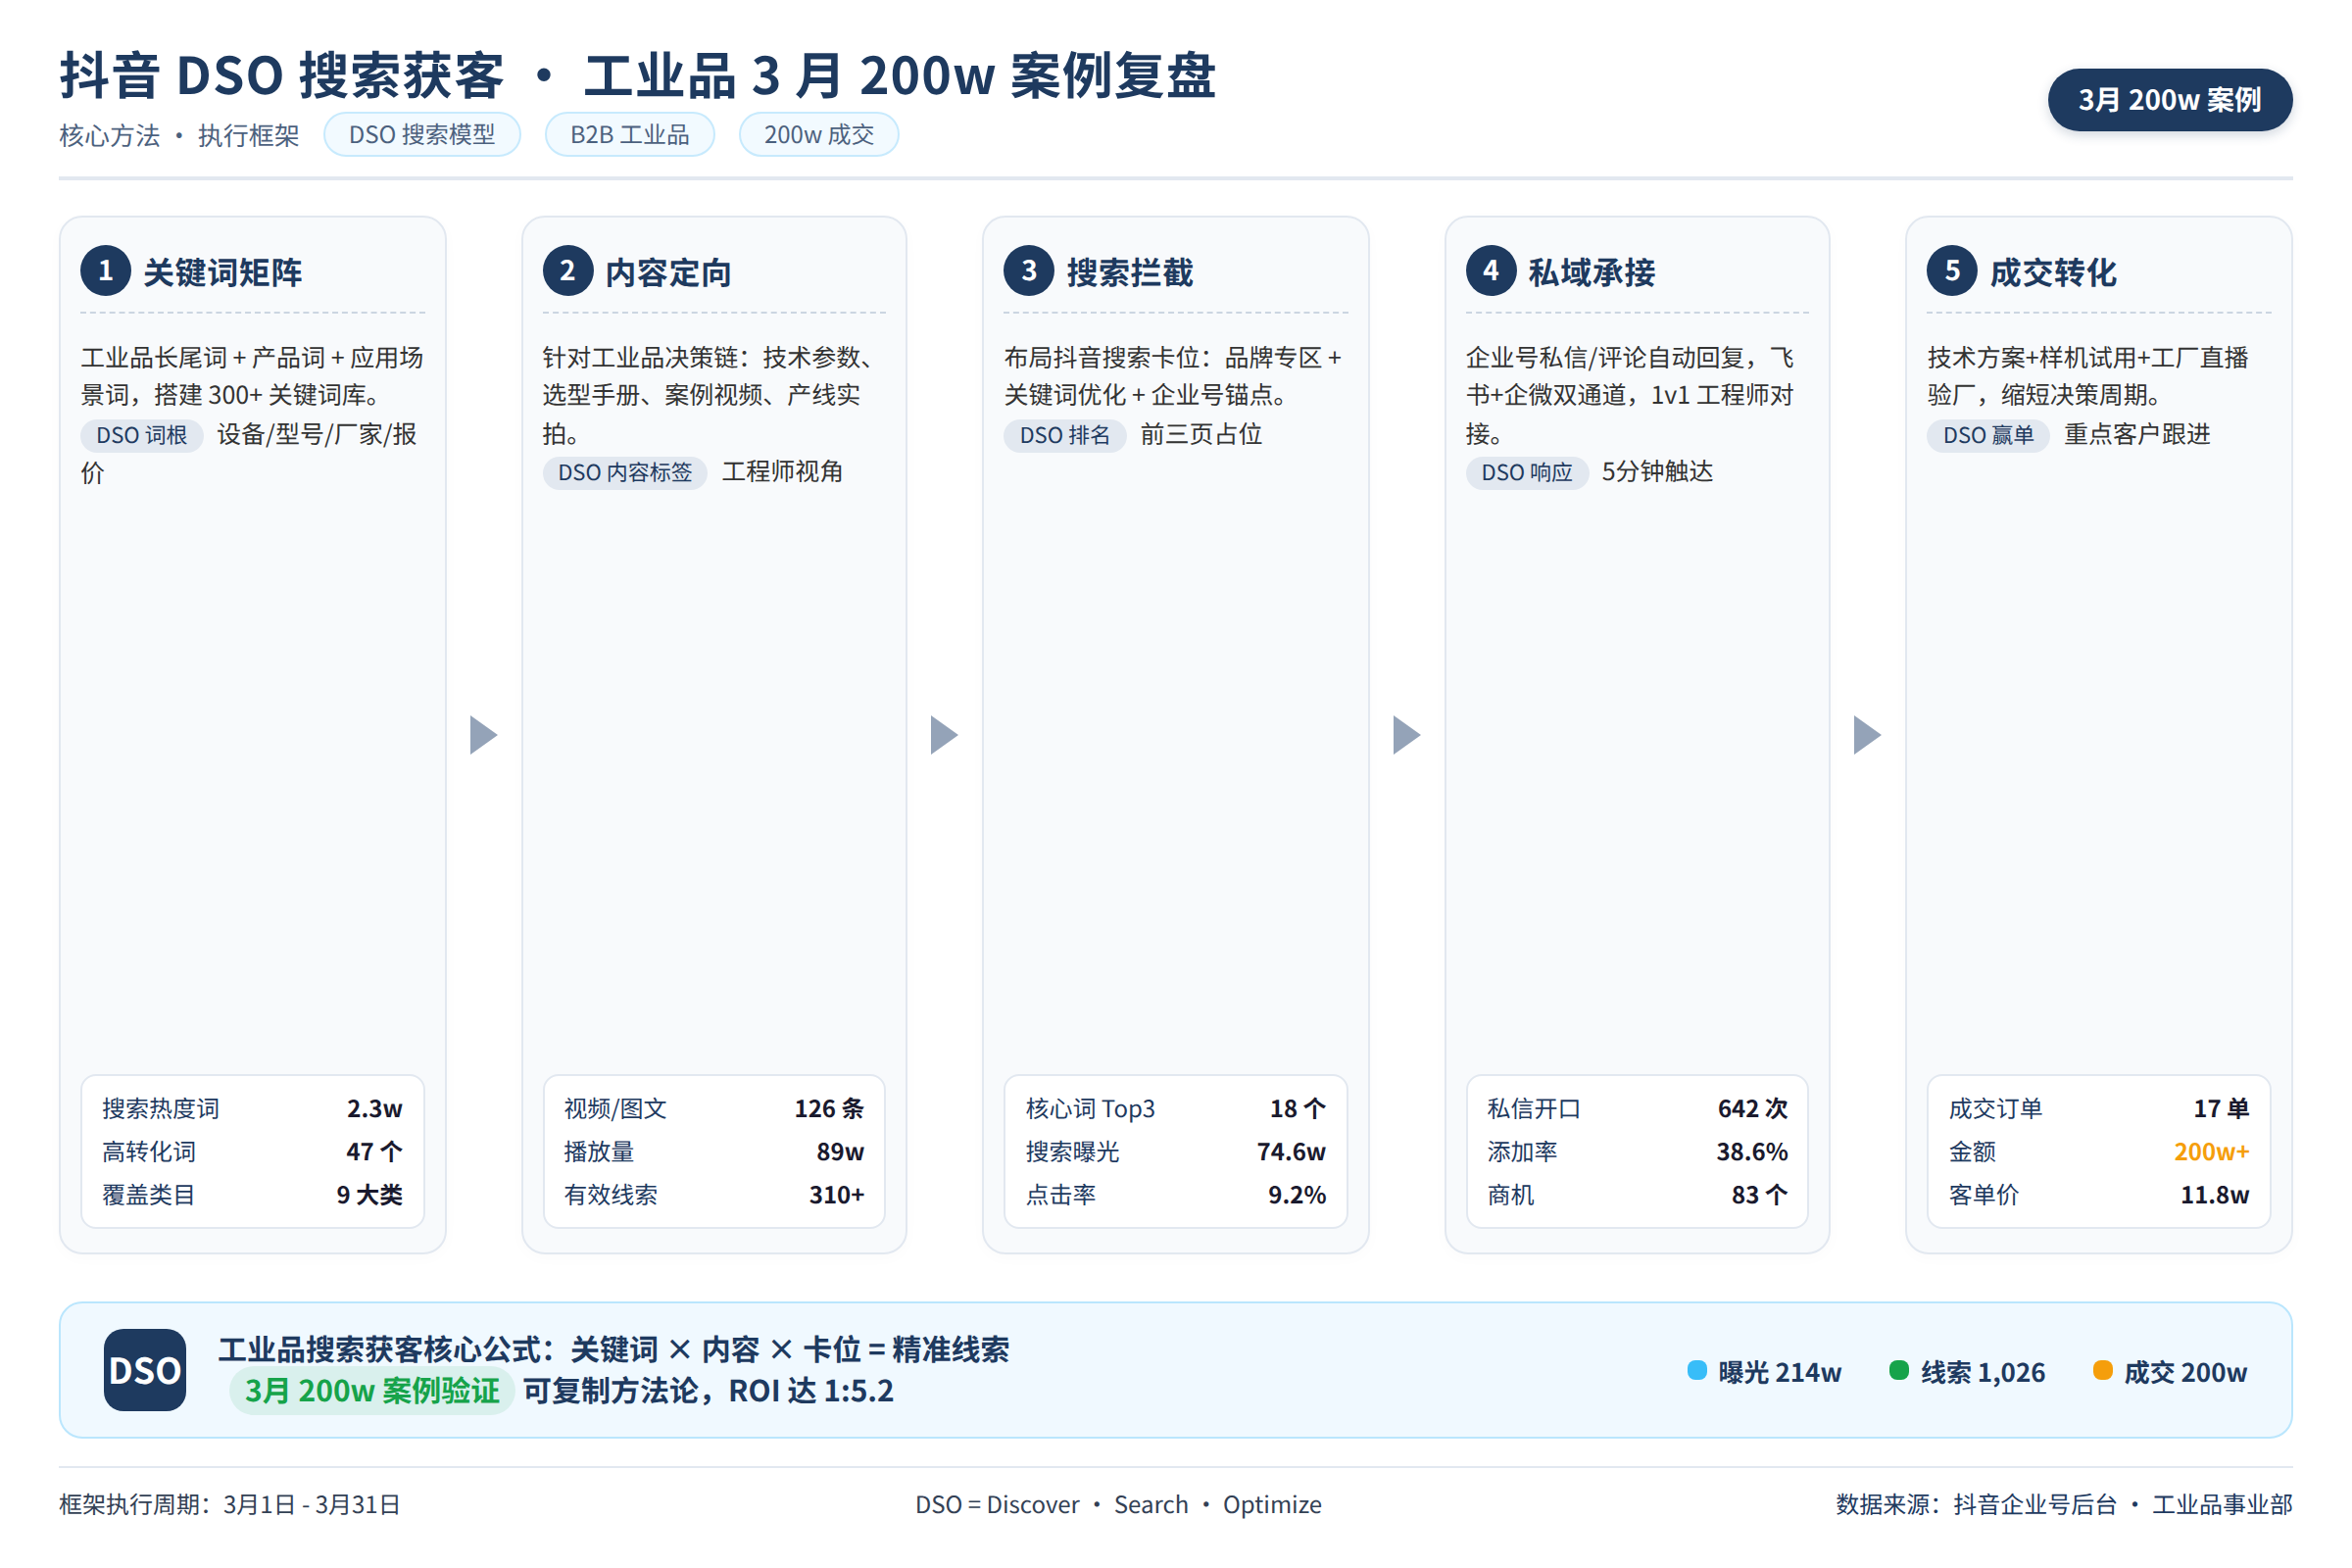This screenshot has height=1568, width=2352.
Task: Click the subtitle 核心方法 · 执行框架
Action: pyautogui.click(x=179, y=135)
